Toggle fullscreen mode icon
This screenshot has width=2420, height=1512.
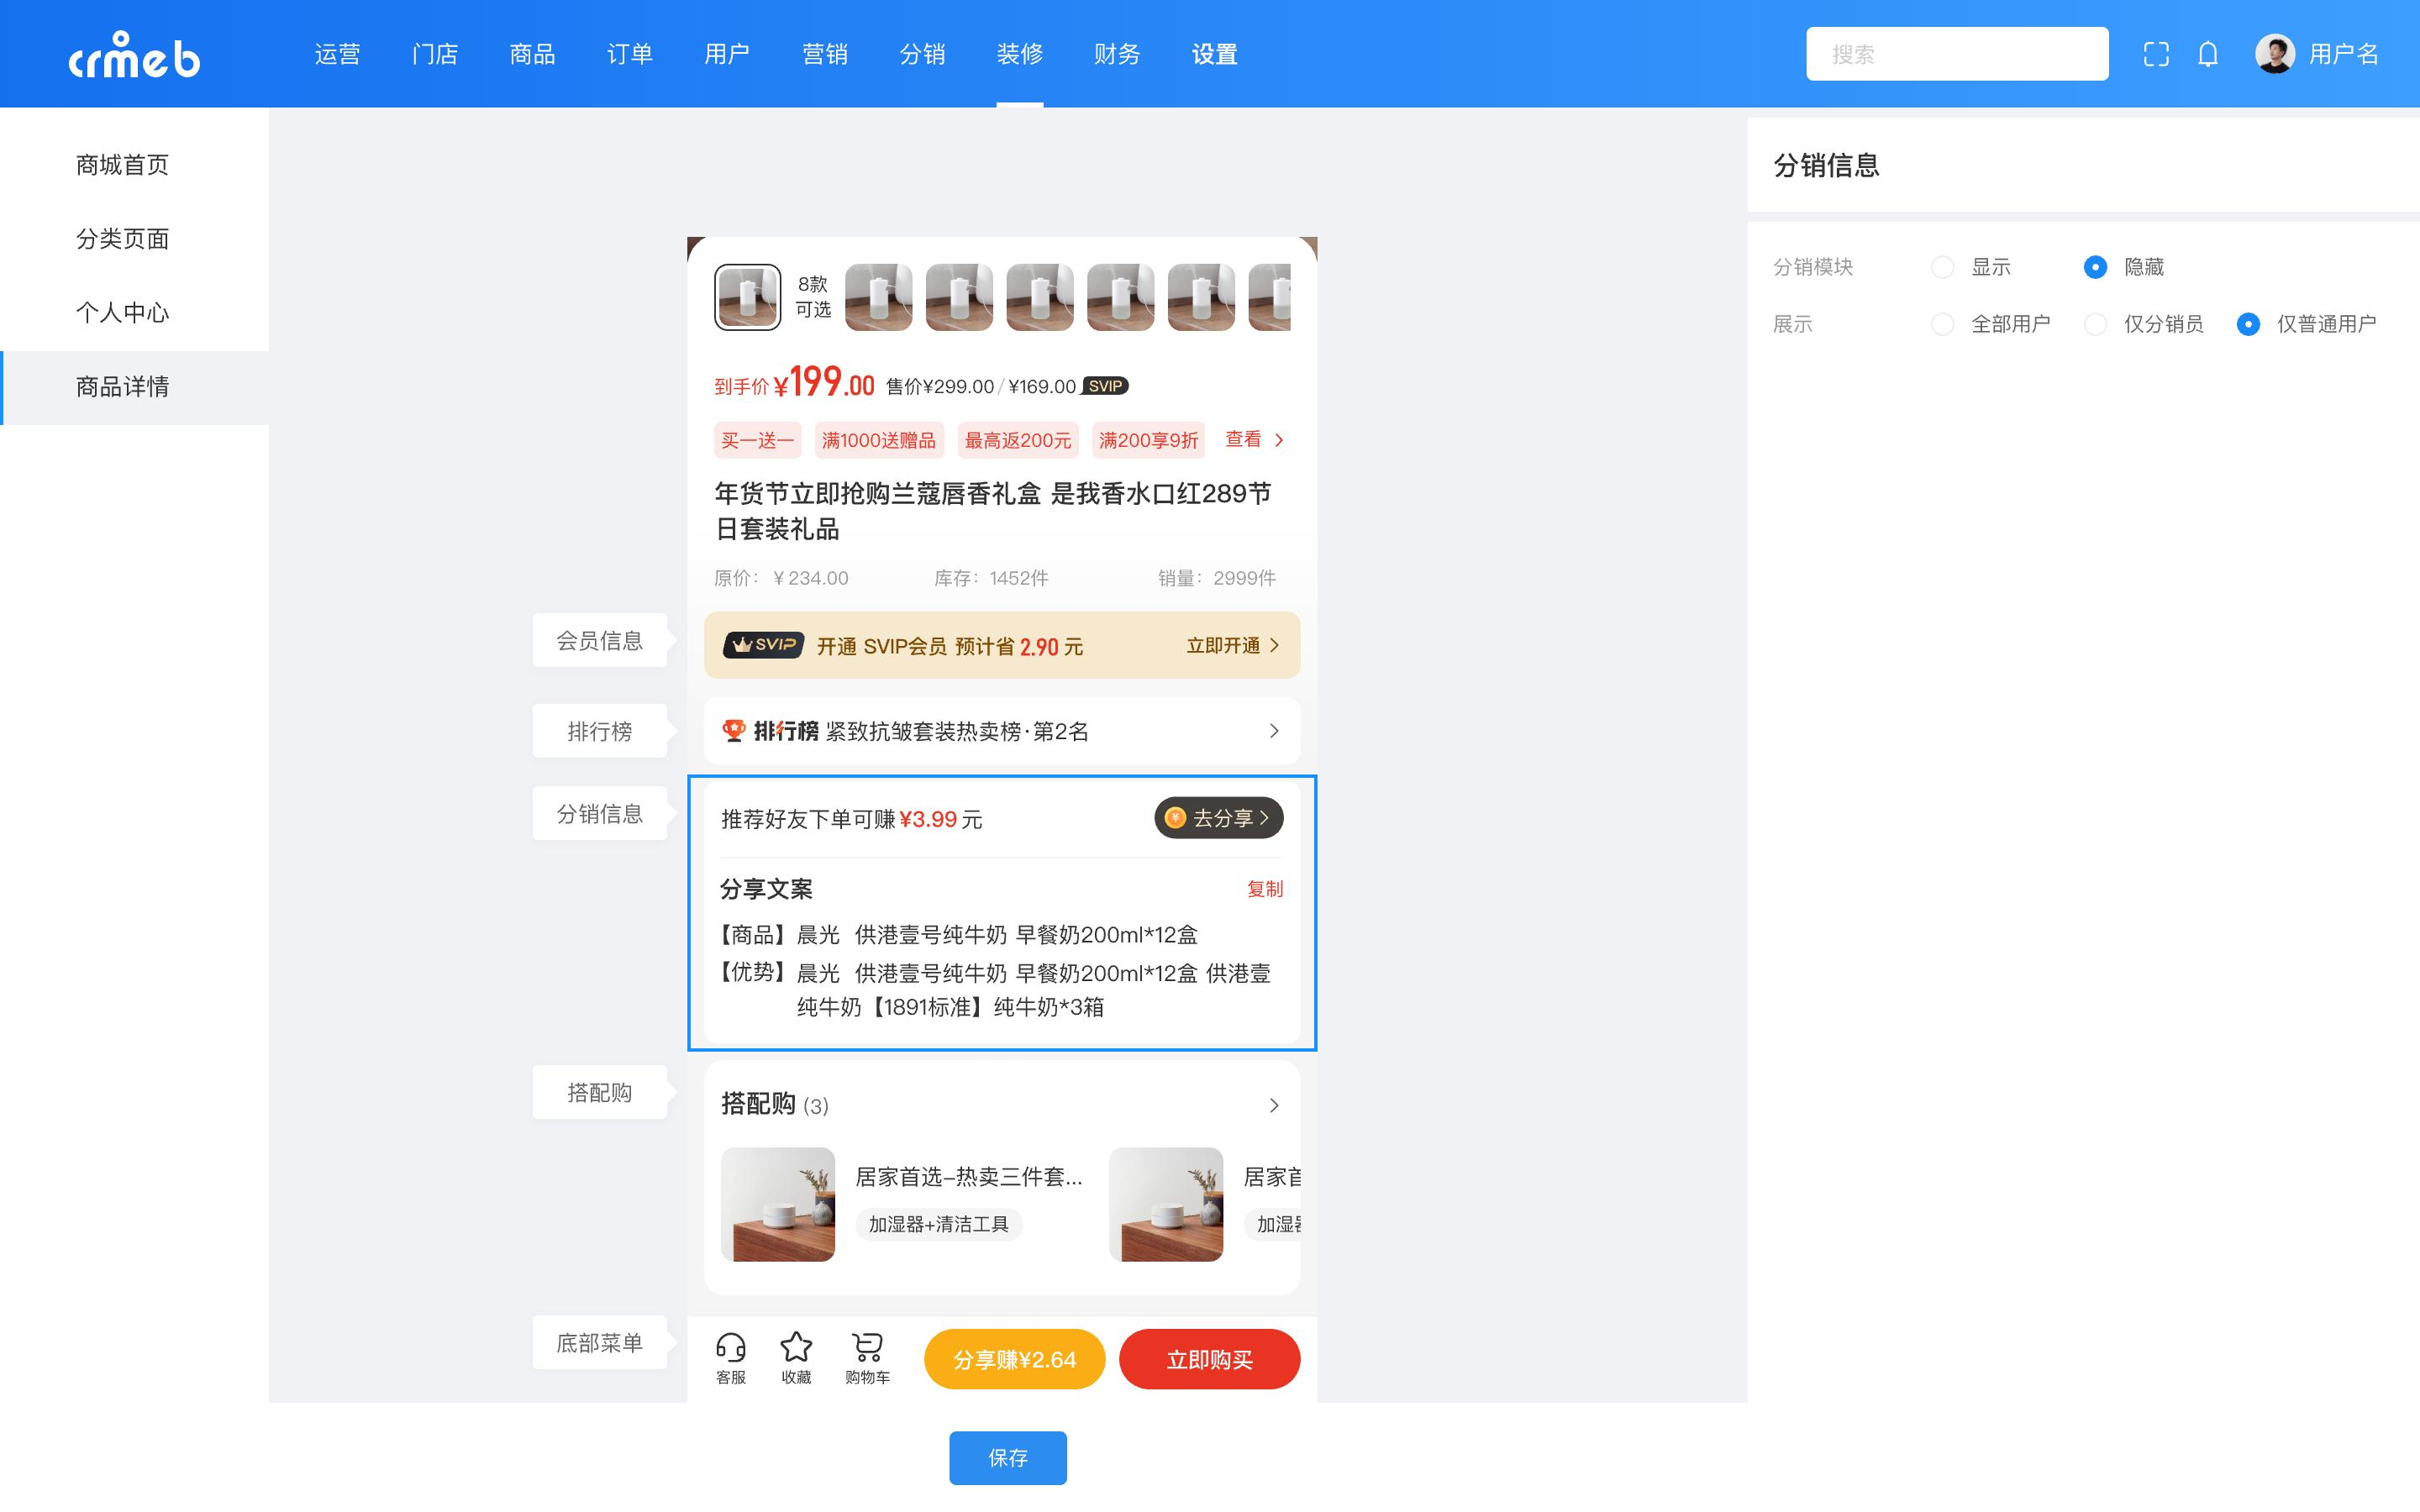[x=2156, y=54]
